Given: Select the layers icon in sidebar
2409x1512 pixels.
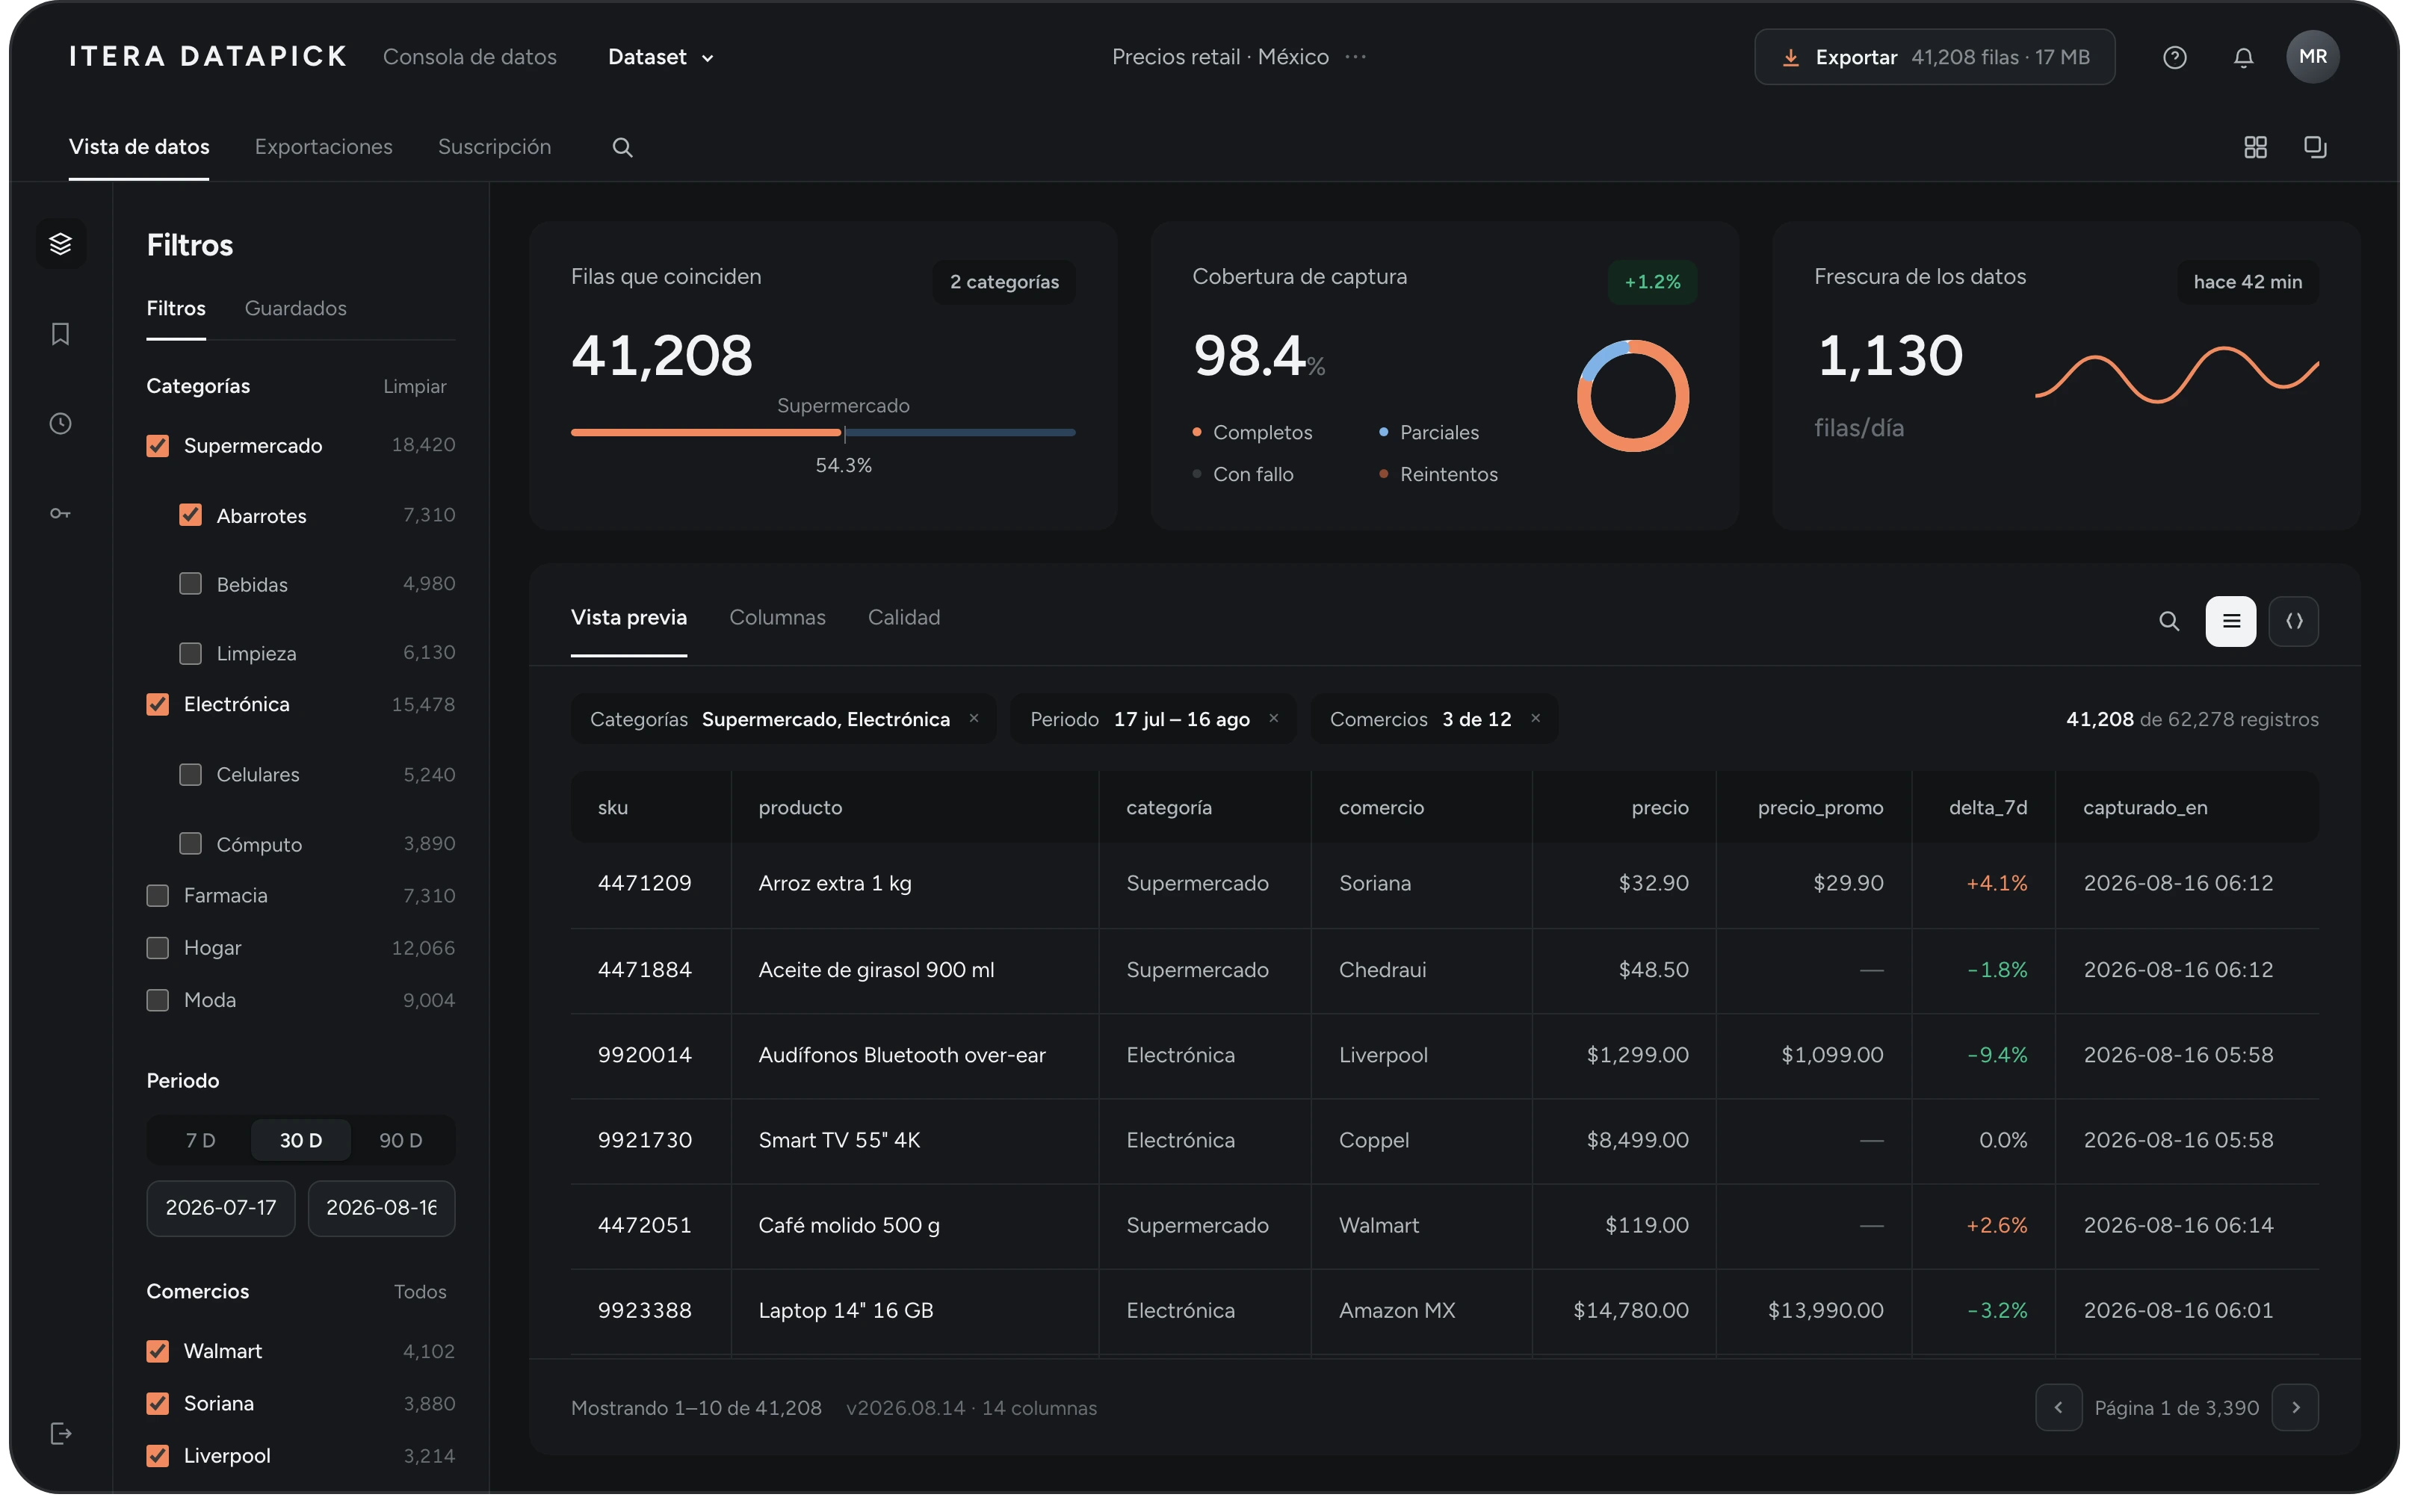Looking at the screenshot, I should 60,243.
